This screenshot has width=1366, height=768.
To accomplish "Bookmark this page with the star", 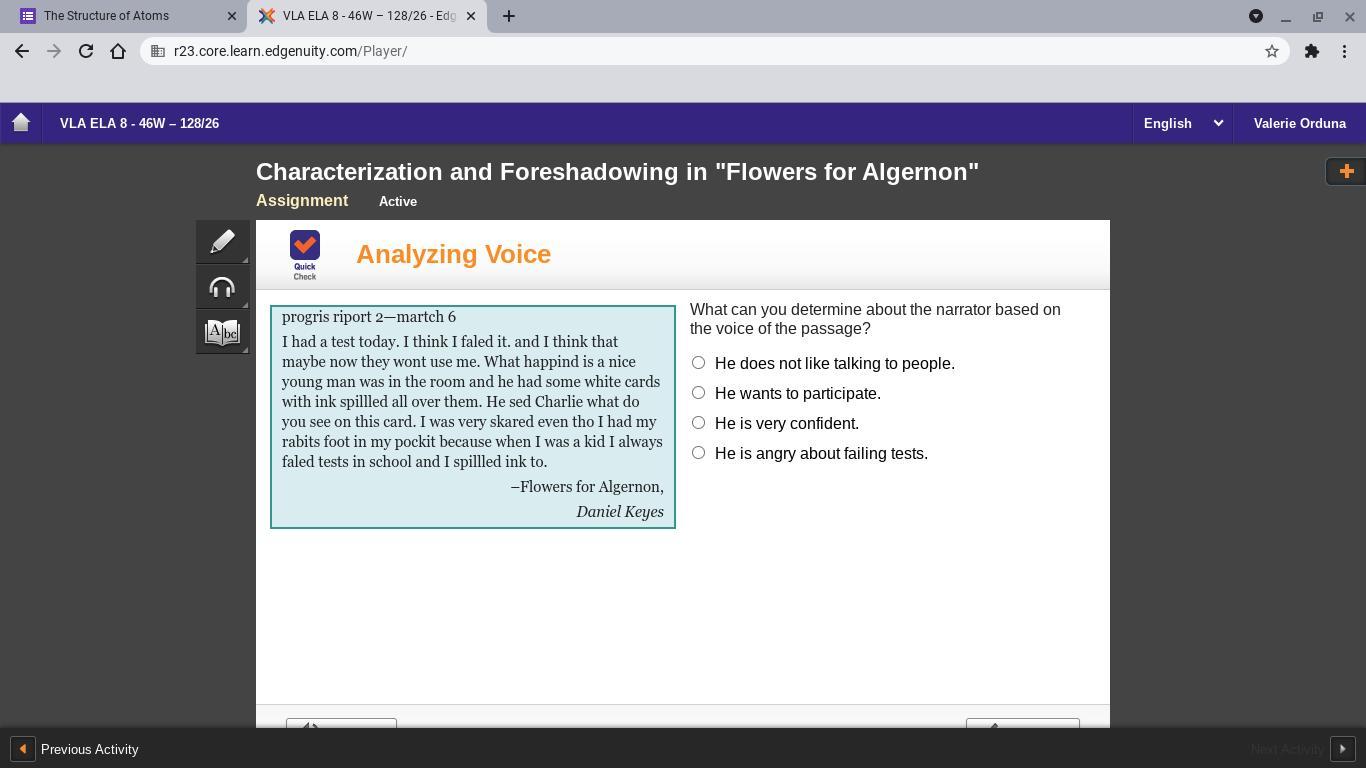I will tap(1272, 51).
